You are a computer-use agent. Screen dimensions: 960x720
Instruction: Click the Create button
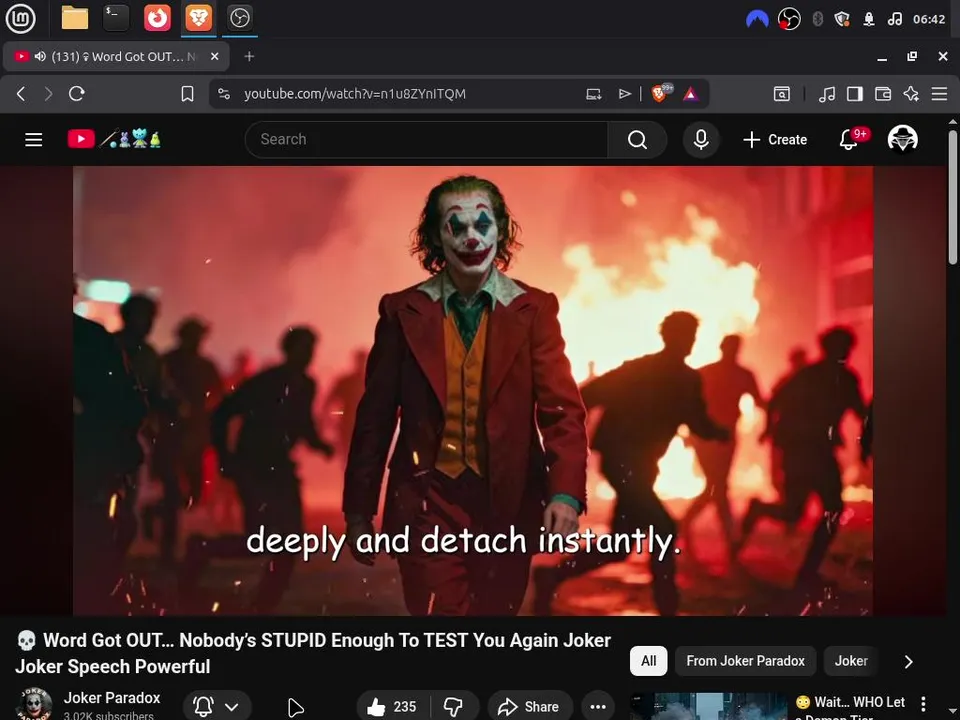click(775, 140)
